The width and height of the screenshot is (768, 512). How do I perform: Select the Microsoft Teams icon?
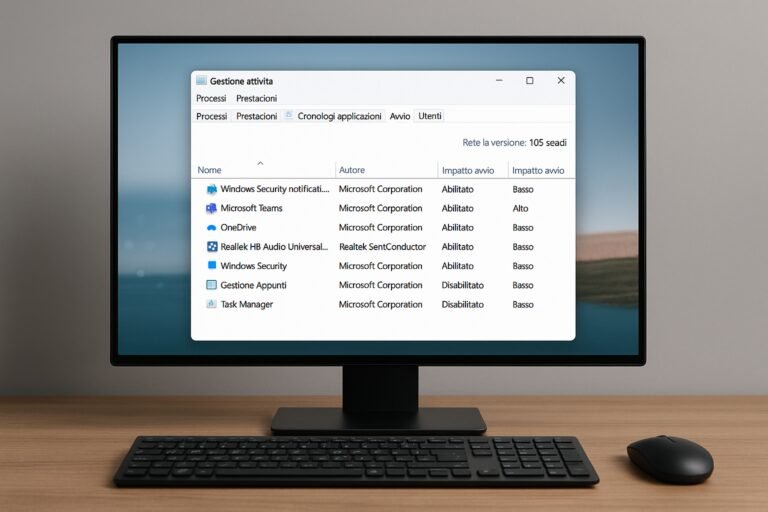(x=211, y=208)
